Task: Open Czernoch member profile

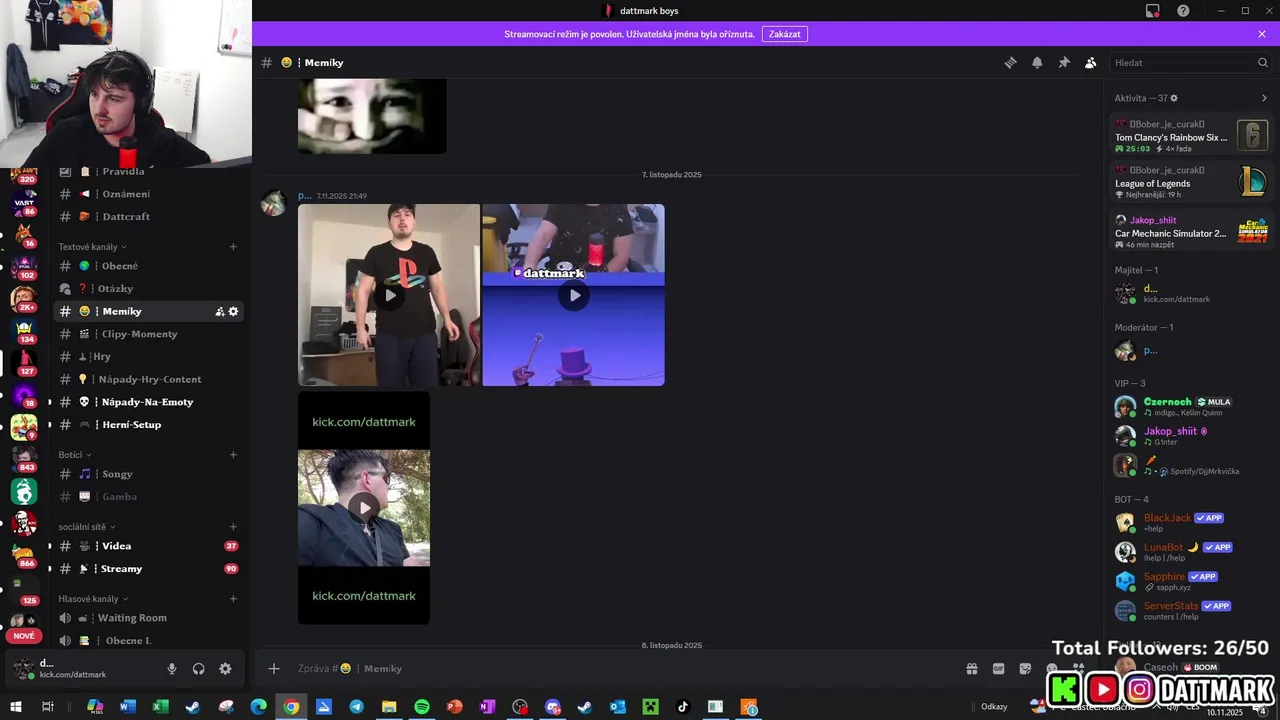Action: coord(1191,406)
